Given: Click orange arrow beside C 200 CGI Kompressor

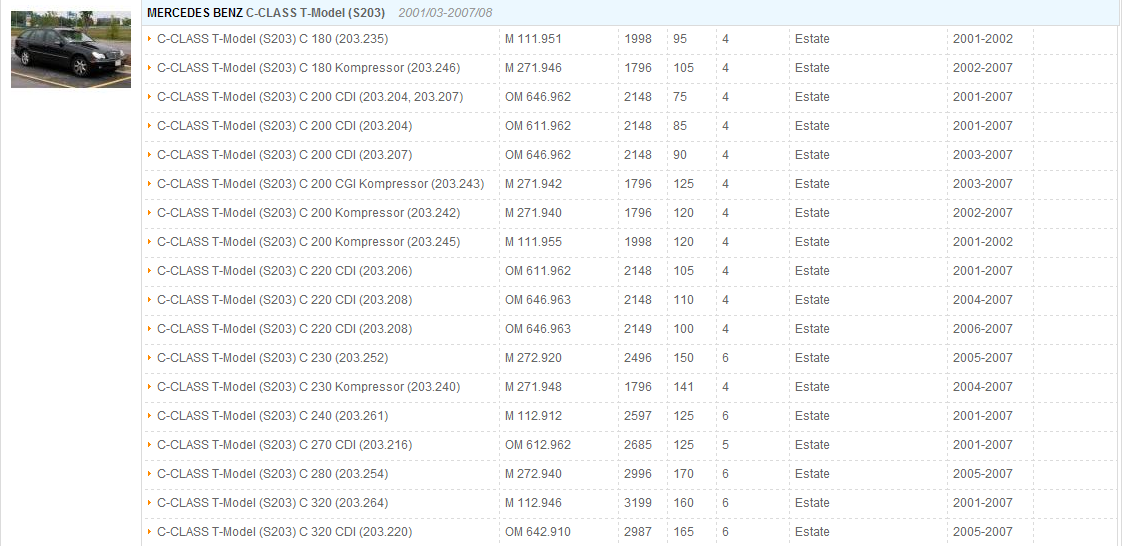Looking at the screenshot, I should point(149,183).
